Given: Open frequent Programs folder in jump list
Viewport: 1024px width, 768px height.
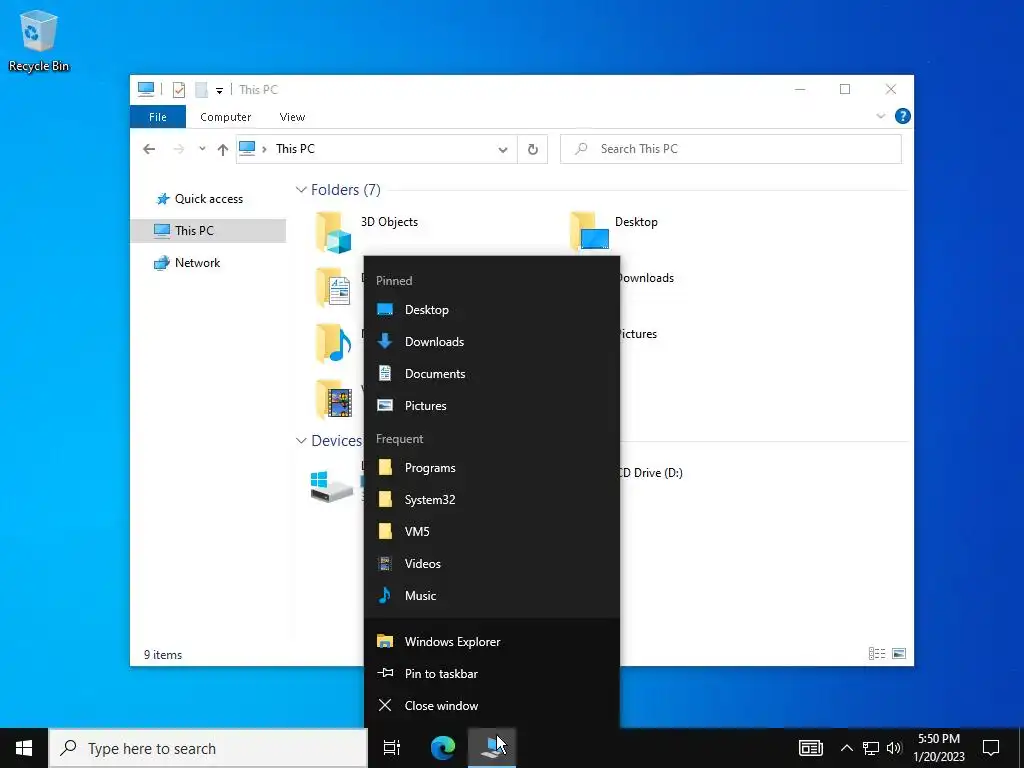Looking at the screenshot, I should point(492,468).
